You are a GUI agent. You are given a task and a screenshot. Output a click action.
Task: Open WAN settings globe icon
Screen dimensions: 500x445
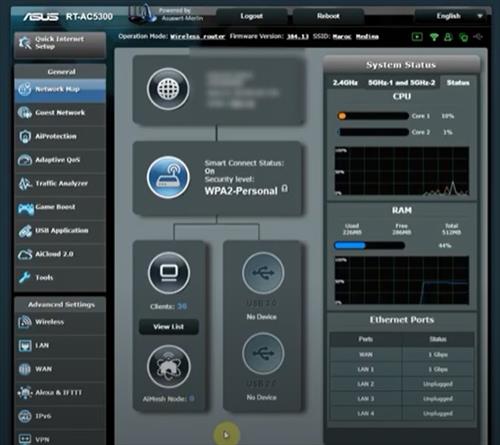tap(25, 369)
